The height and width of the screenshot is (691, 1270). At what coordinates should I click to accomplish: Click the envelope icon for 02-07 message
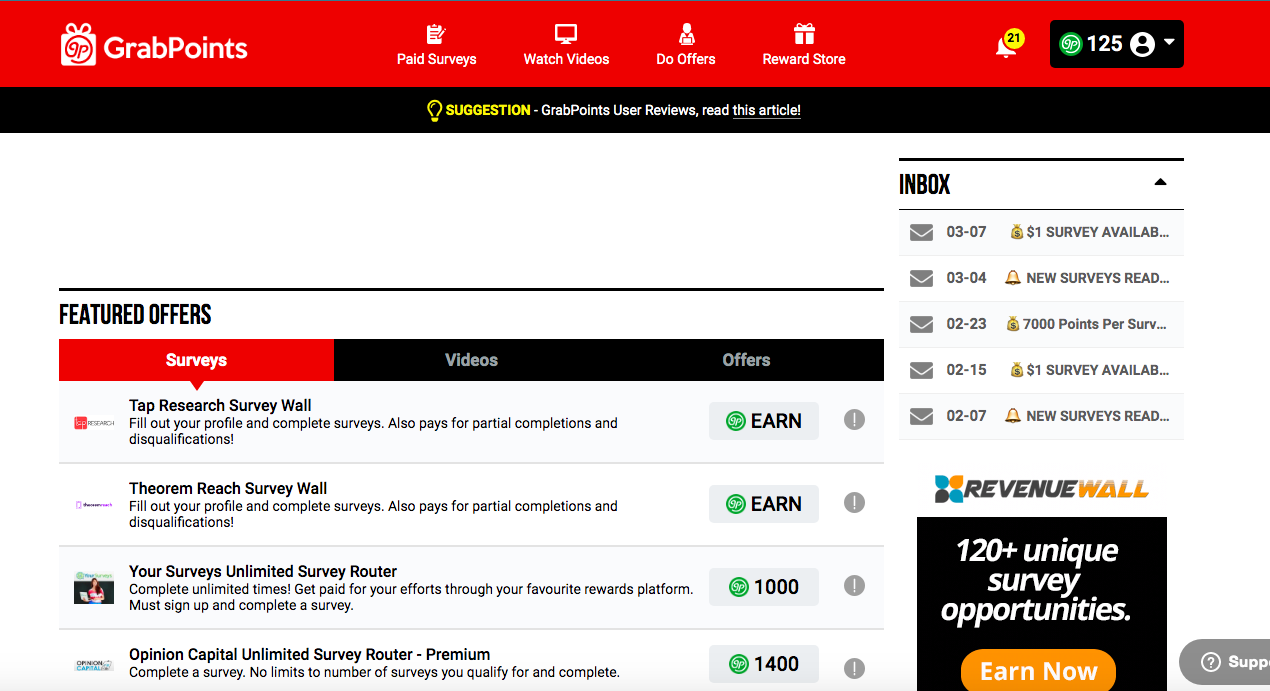click(921, 416)
